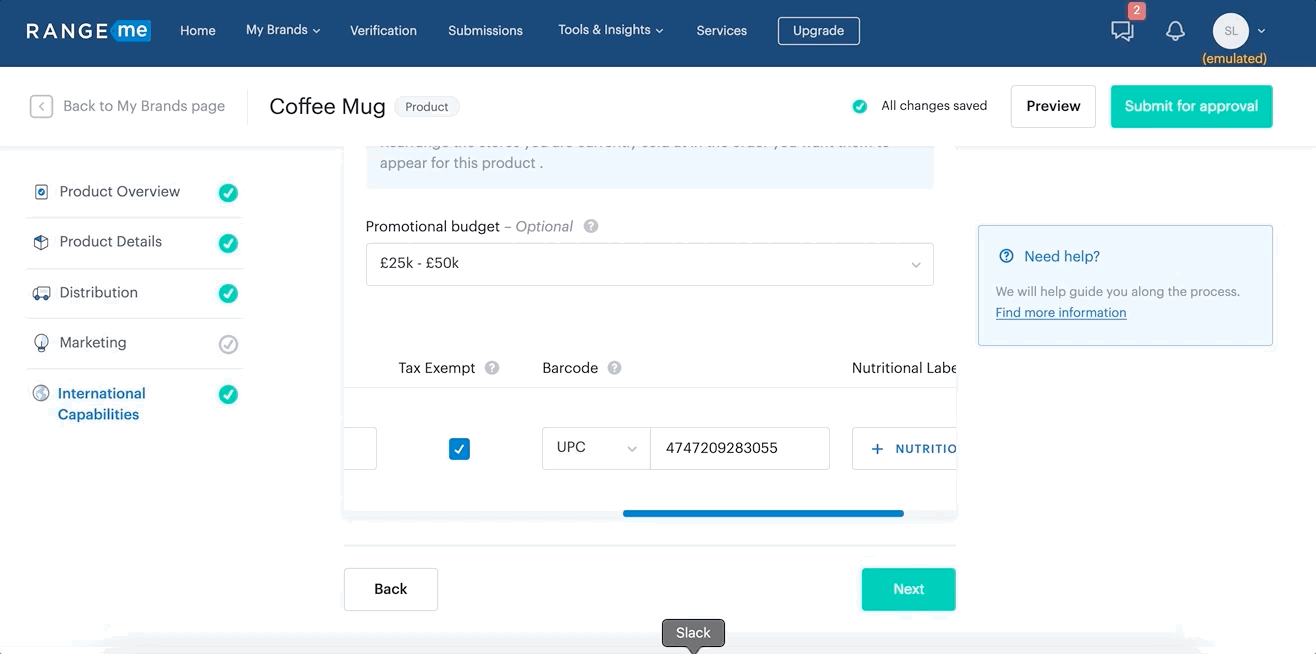Expand the user account chevron
Image resolution: width=1316 pixels, height=654 pixels.
click(1261, 31)
